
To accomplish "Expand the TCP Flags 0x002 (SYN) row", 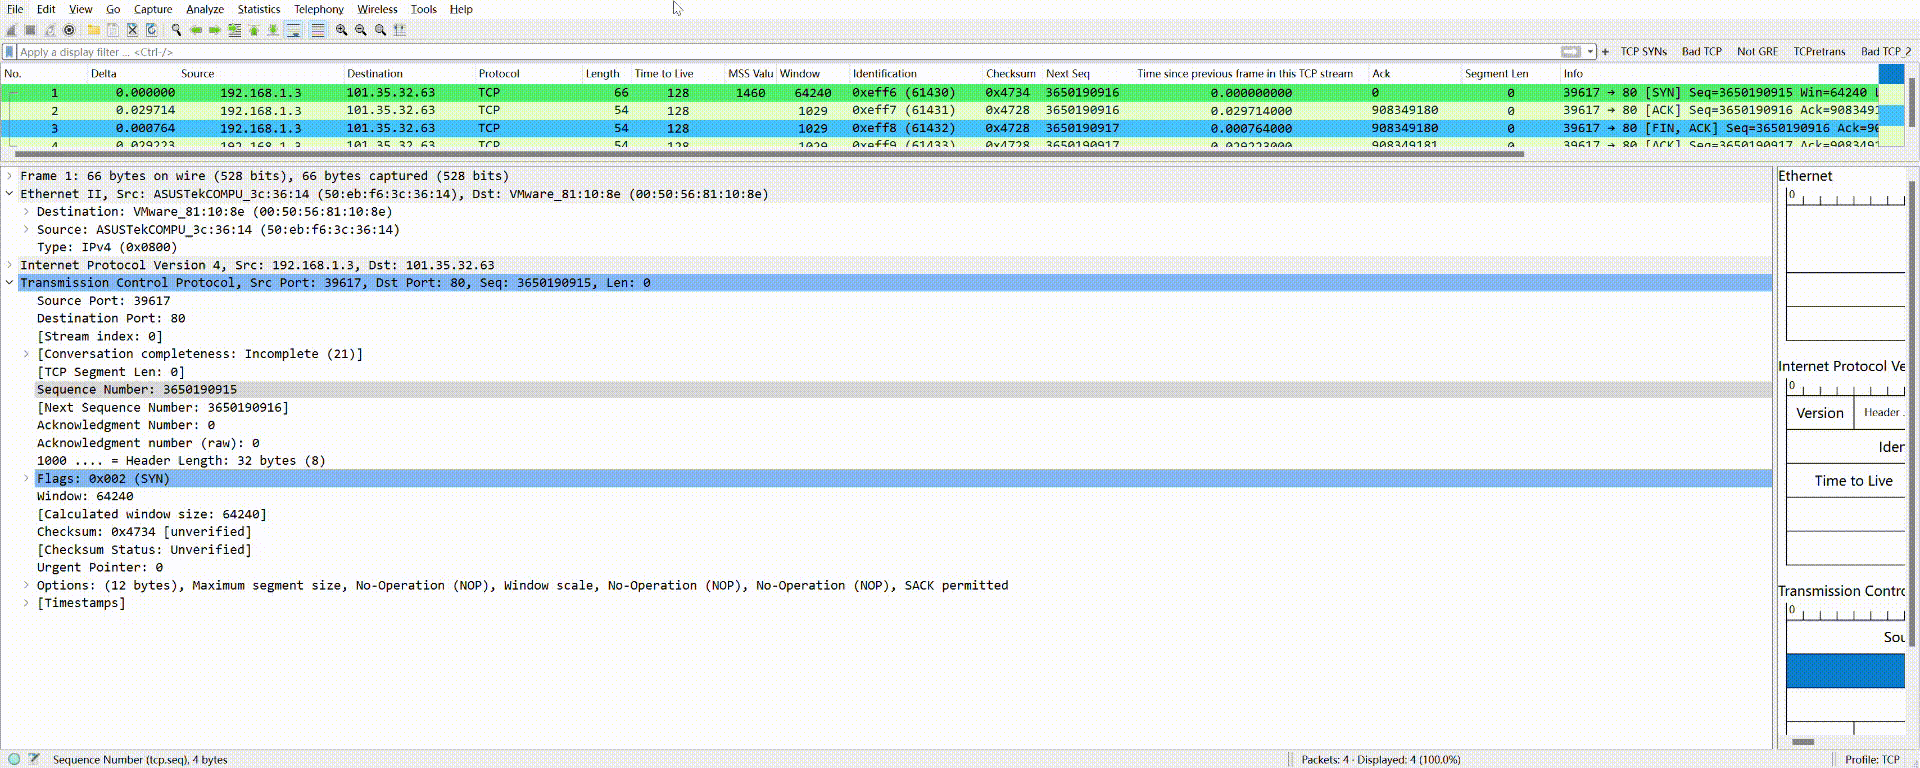I will pyautogui.click(x=26, y=479).
